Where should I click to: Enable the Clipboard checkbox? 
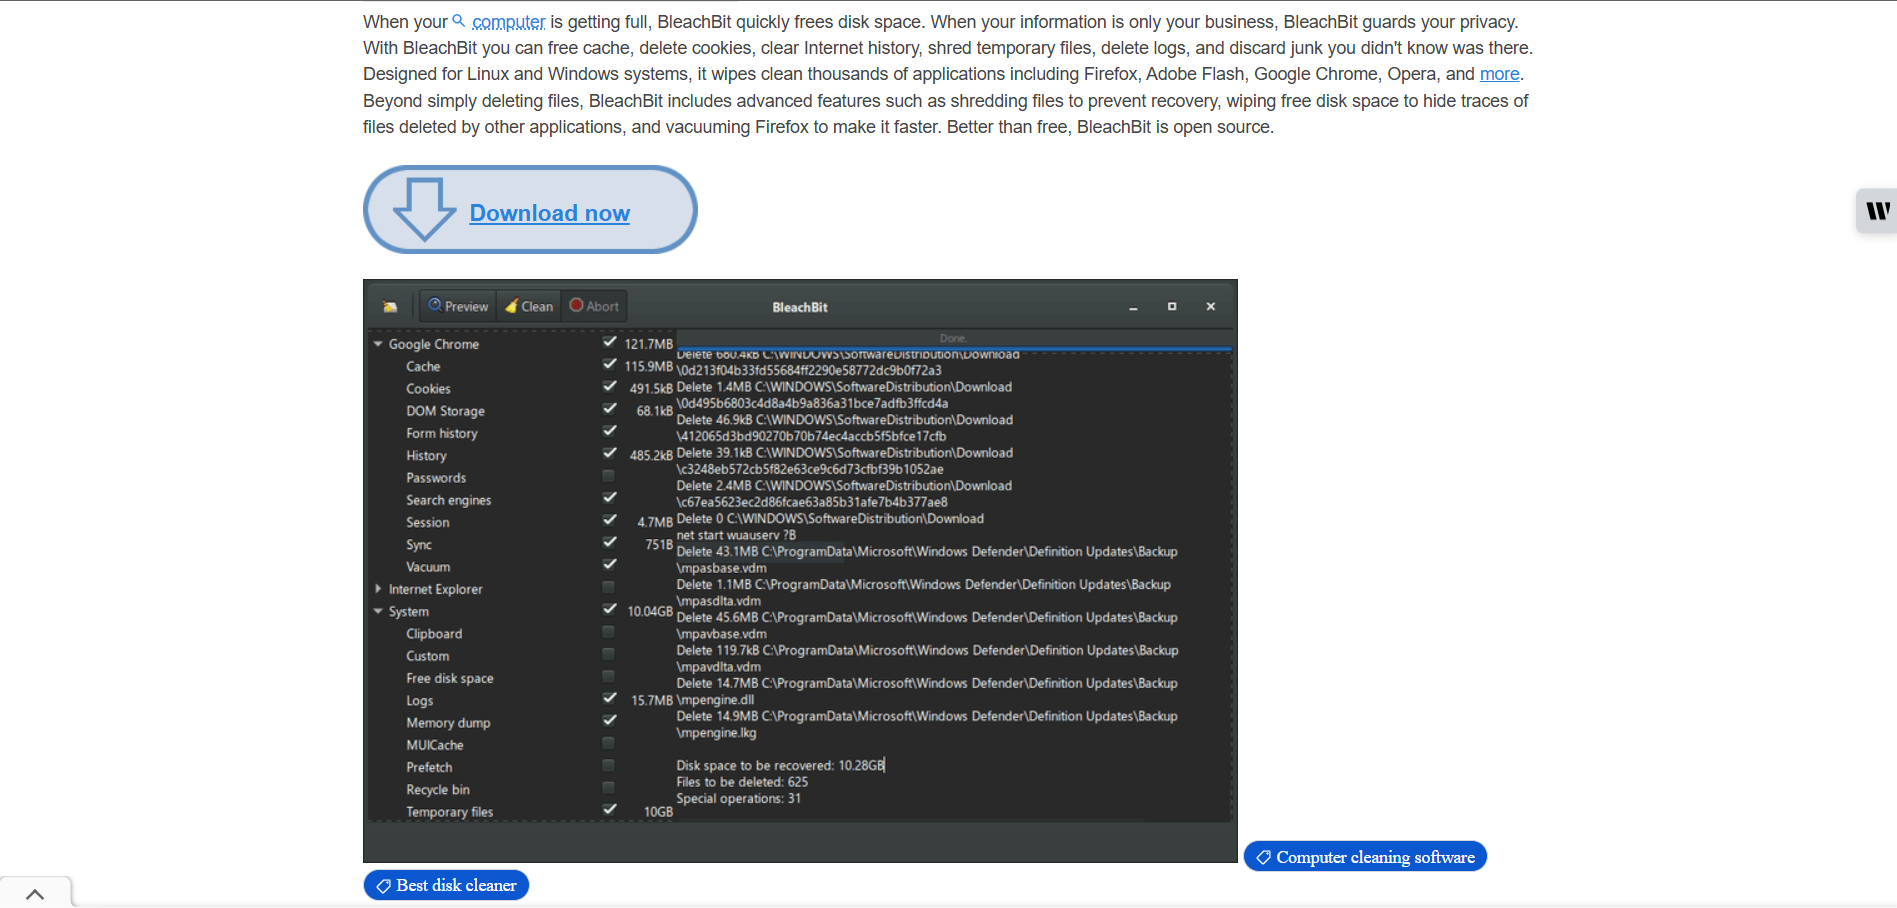(x=608, y=632)
